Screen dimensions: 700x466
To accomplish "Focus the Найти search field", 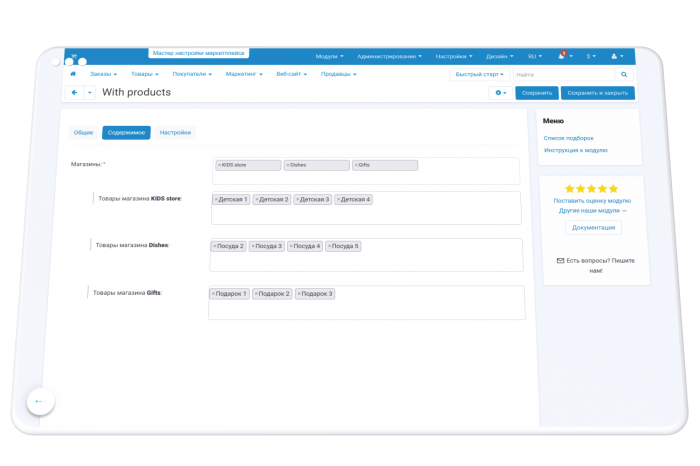I will coord(564,75).
